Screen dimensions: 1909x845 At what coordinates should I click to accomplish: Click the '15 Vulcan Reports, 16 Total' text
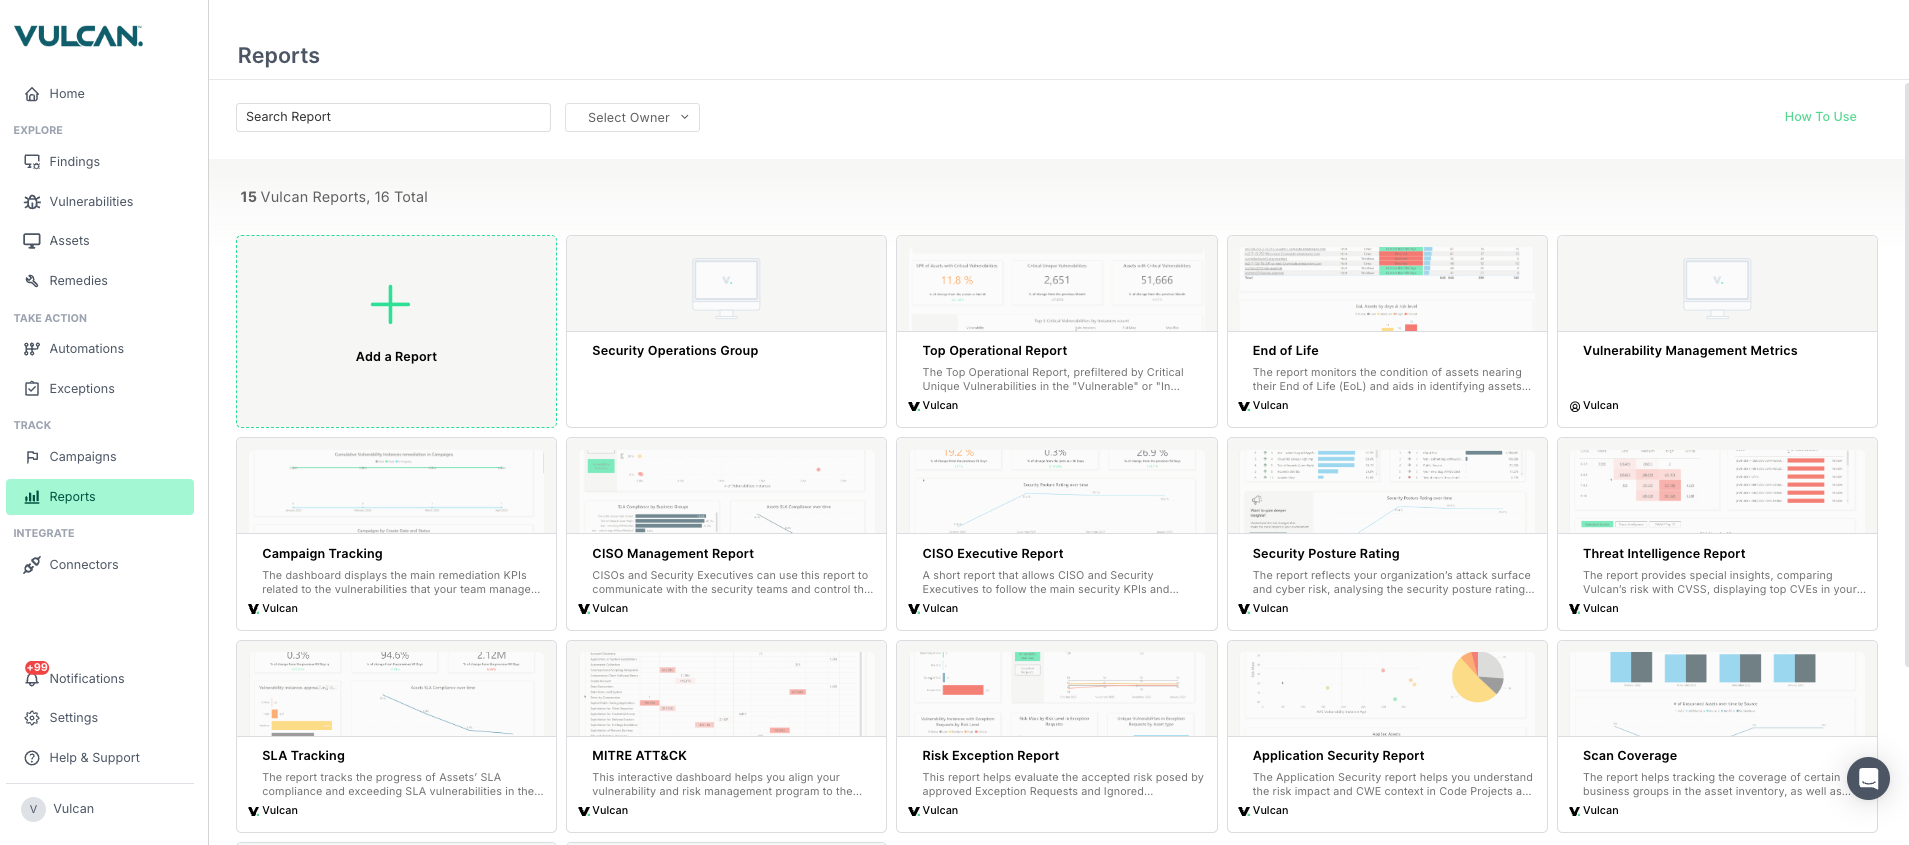click(x=334, y=197)
